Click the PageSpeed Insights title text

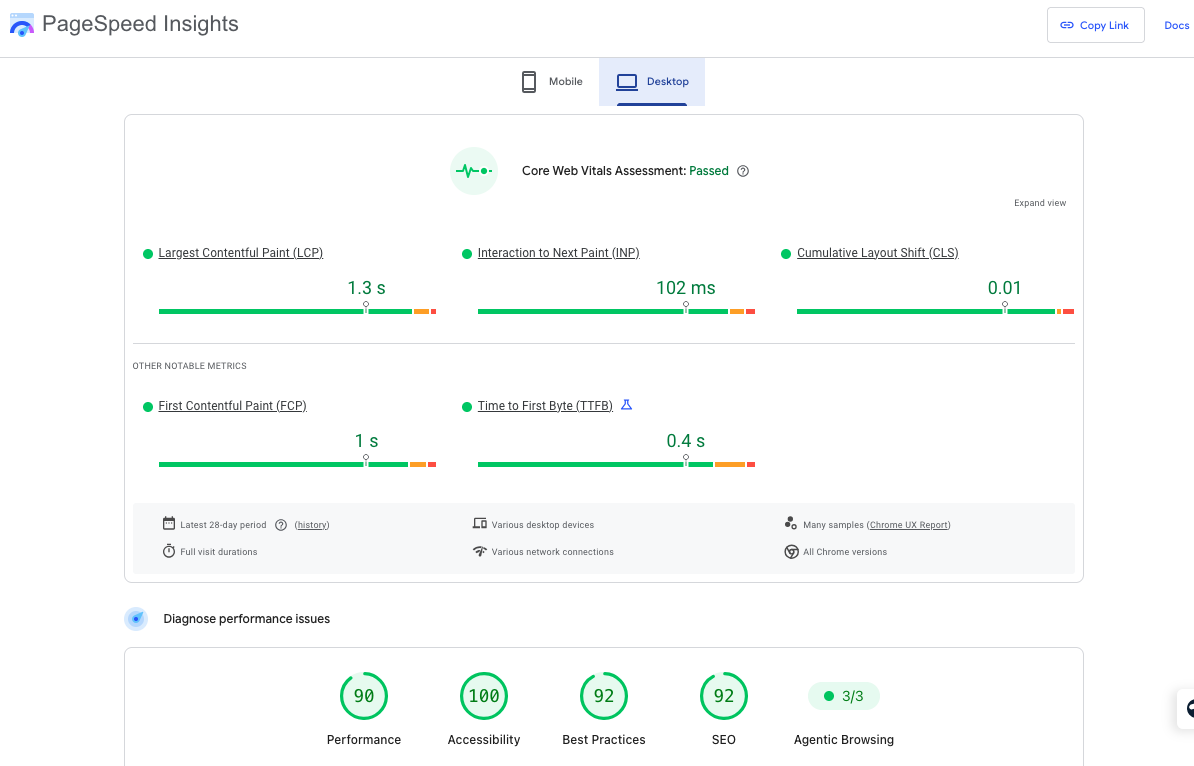[x=140, y=24]
